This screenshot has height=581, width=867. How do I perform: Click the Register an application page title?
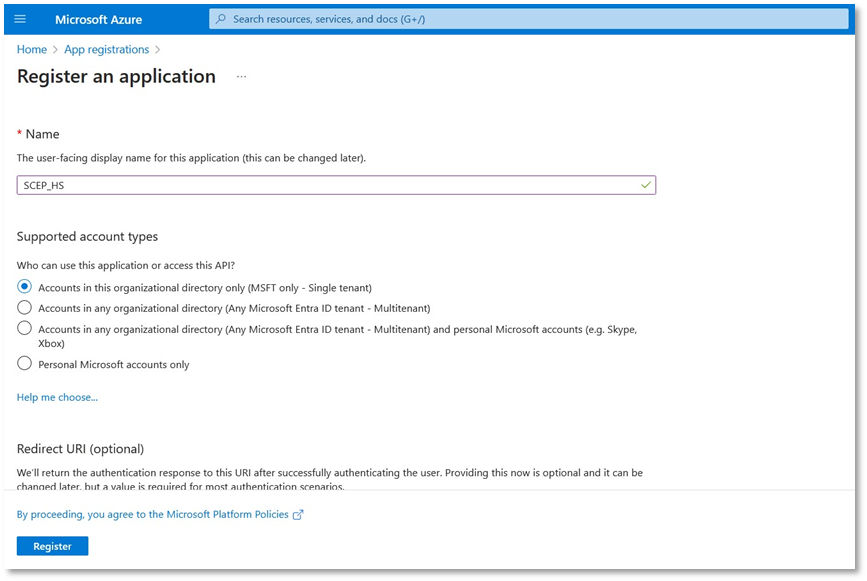tap(116, 77)
